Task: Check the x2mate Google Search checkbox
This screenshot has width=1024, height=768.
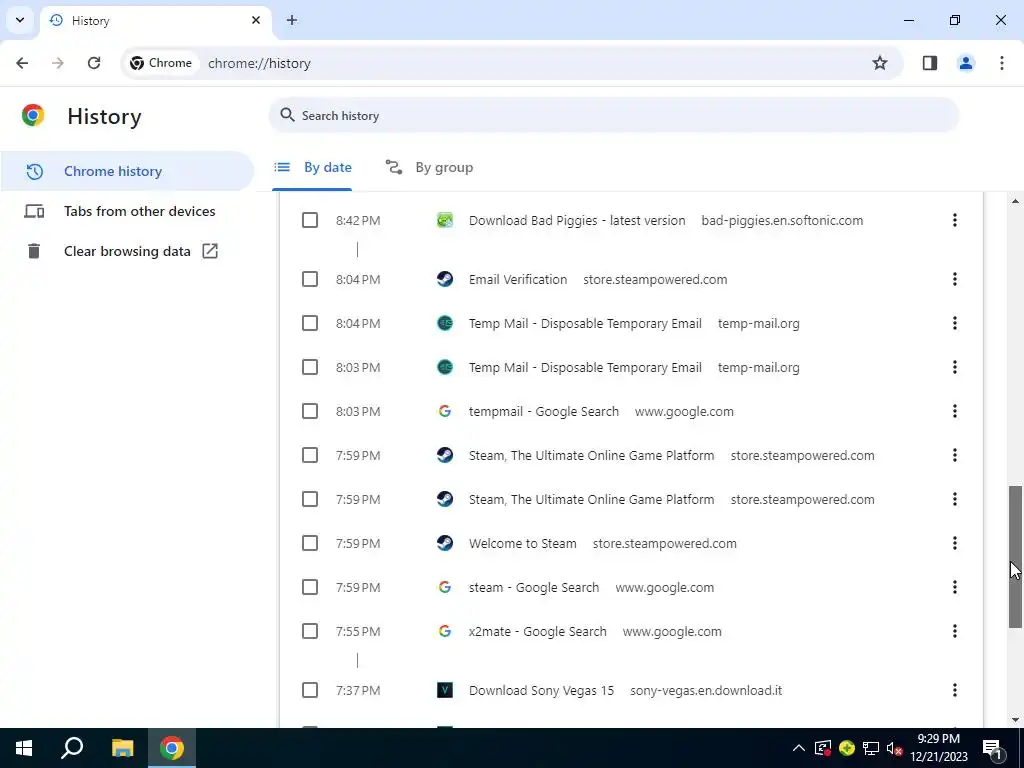Action: [310, 632]
